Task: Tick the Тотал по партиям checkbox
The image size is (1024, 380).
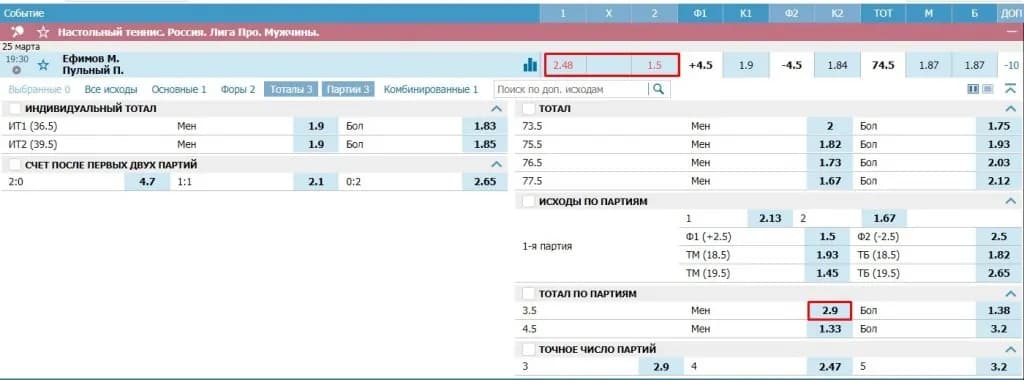Action: pos(528,294)
